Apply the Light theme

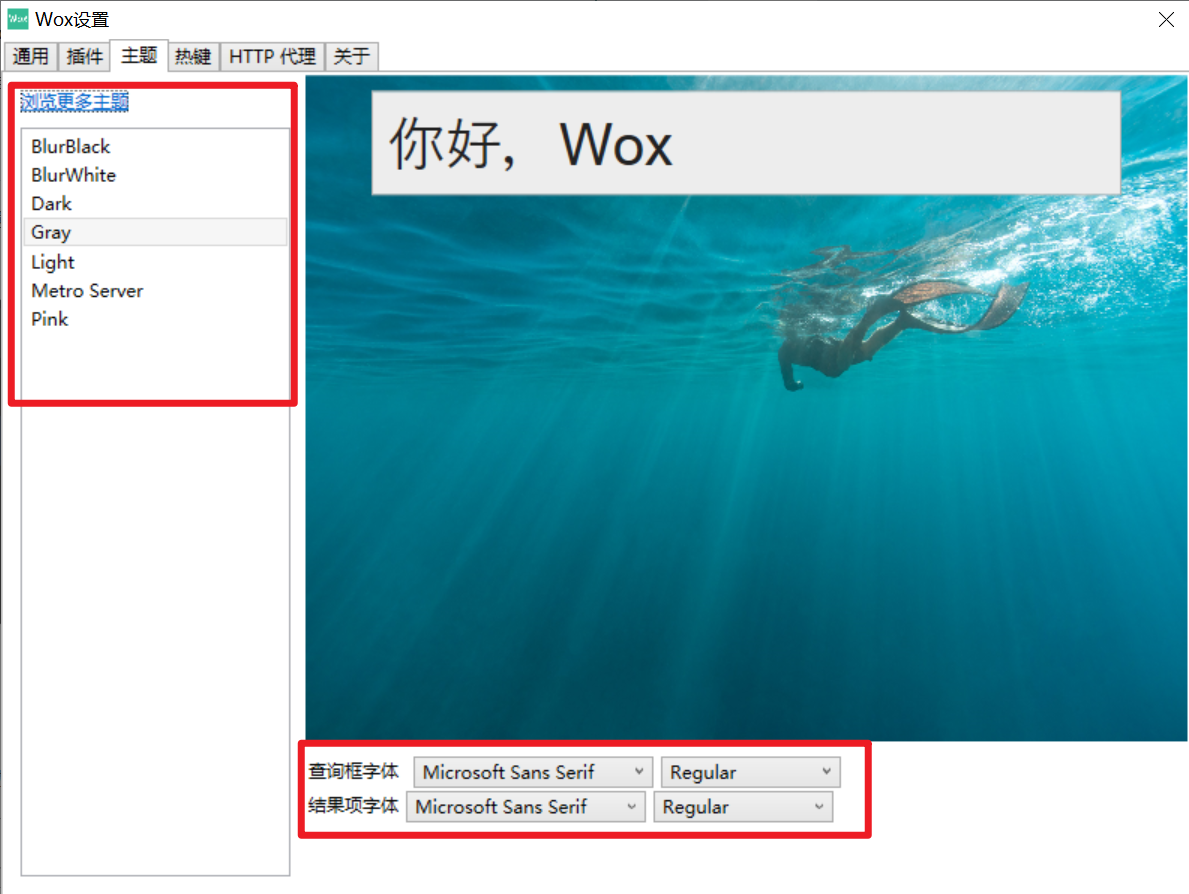coord(52,261)
